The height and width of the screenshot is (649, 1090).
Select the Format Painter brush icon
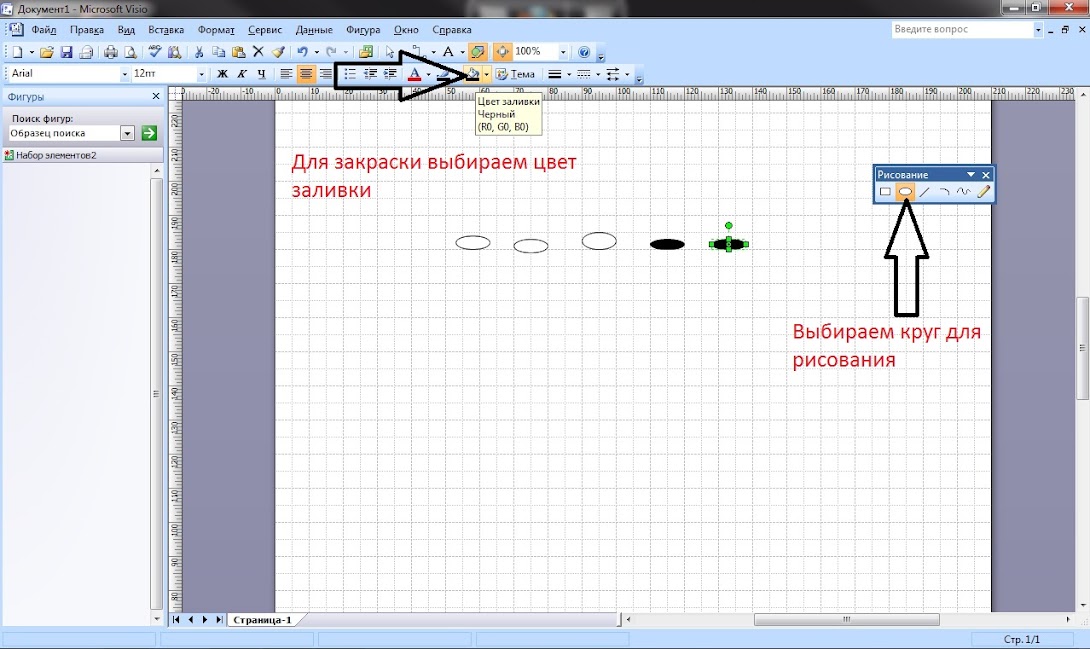pyautogui.click(x=278, y=52)
